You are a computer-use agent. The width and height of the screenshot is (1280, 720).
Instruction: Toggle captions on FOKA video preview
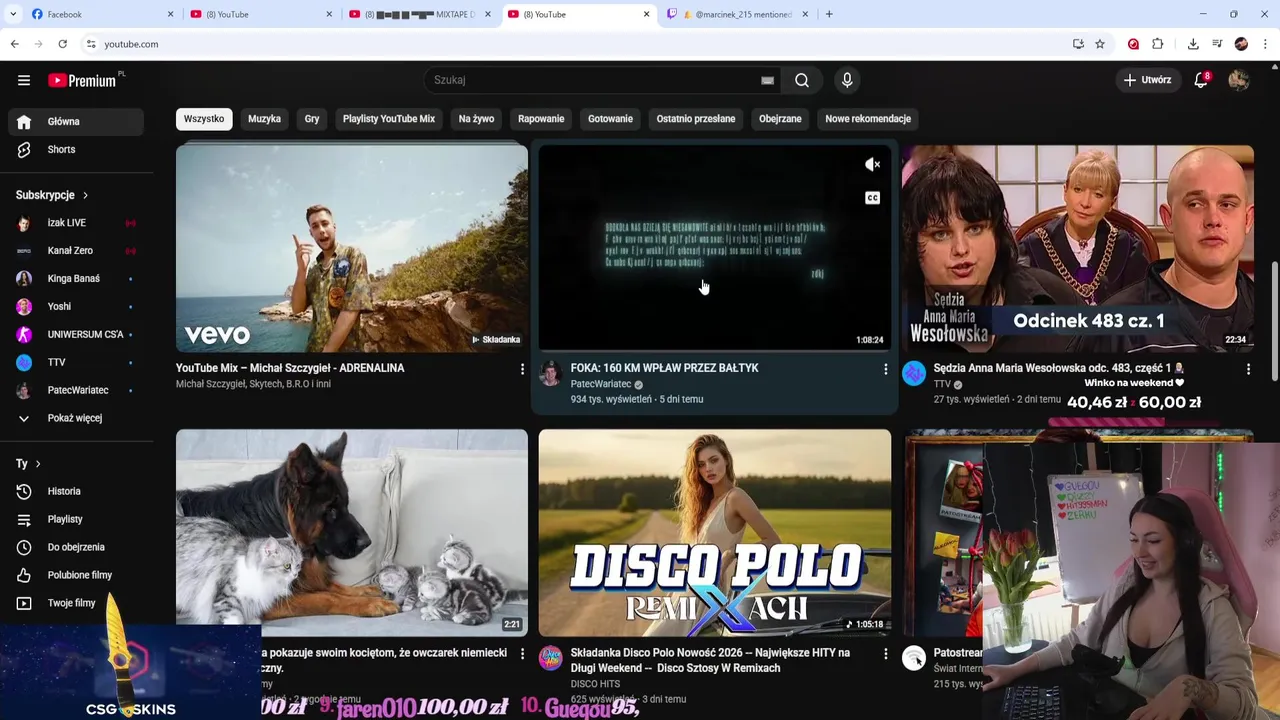point(873,198)
